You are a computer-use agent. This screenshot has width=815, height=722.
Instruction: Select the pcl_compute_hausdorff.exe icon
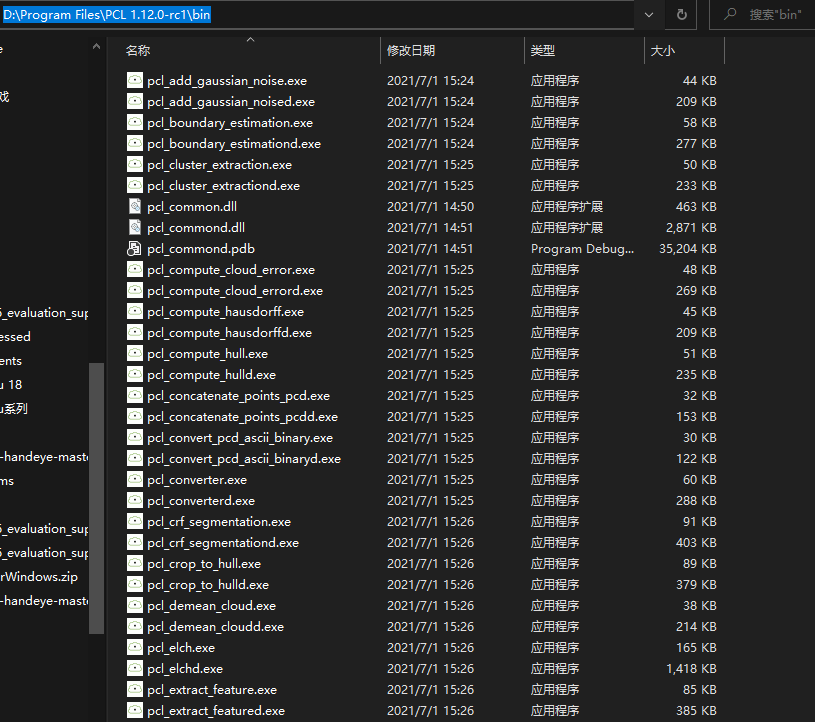point(133,311)
